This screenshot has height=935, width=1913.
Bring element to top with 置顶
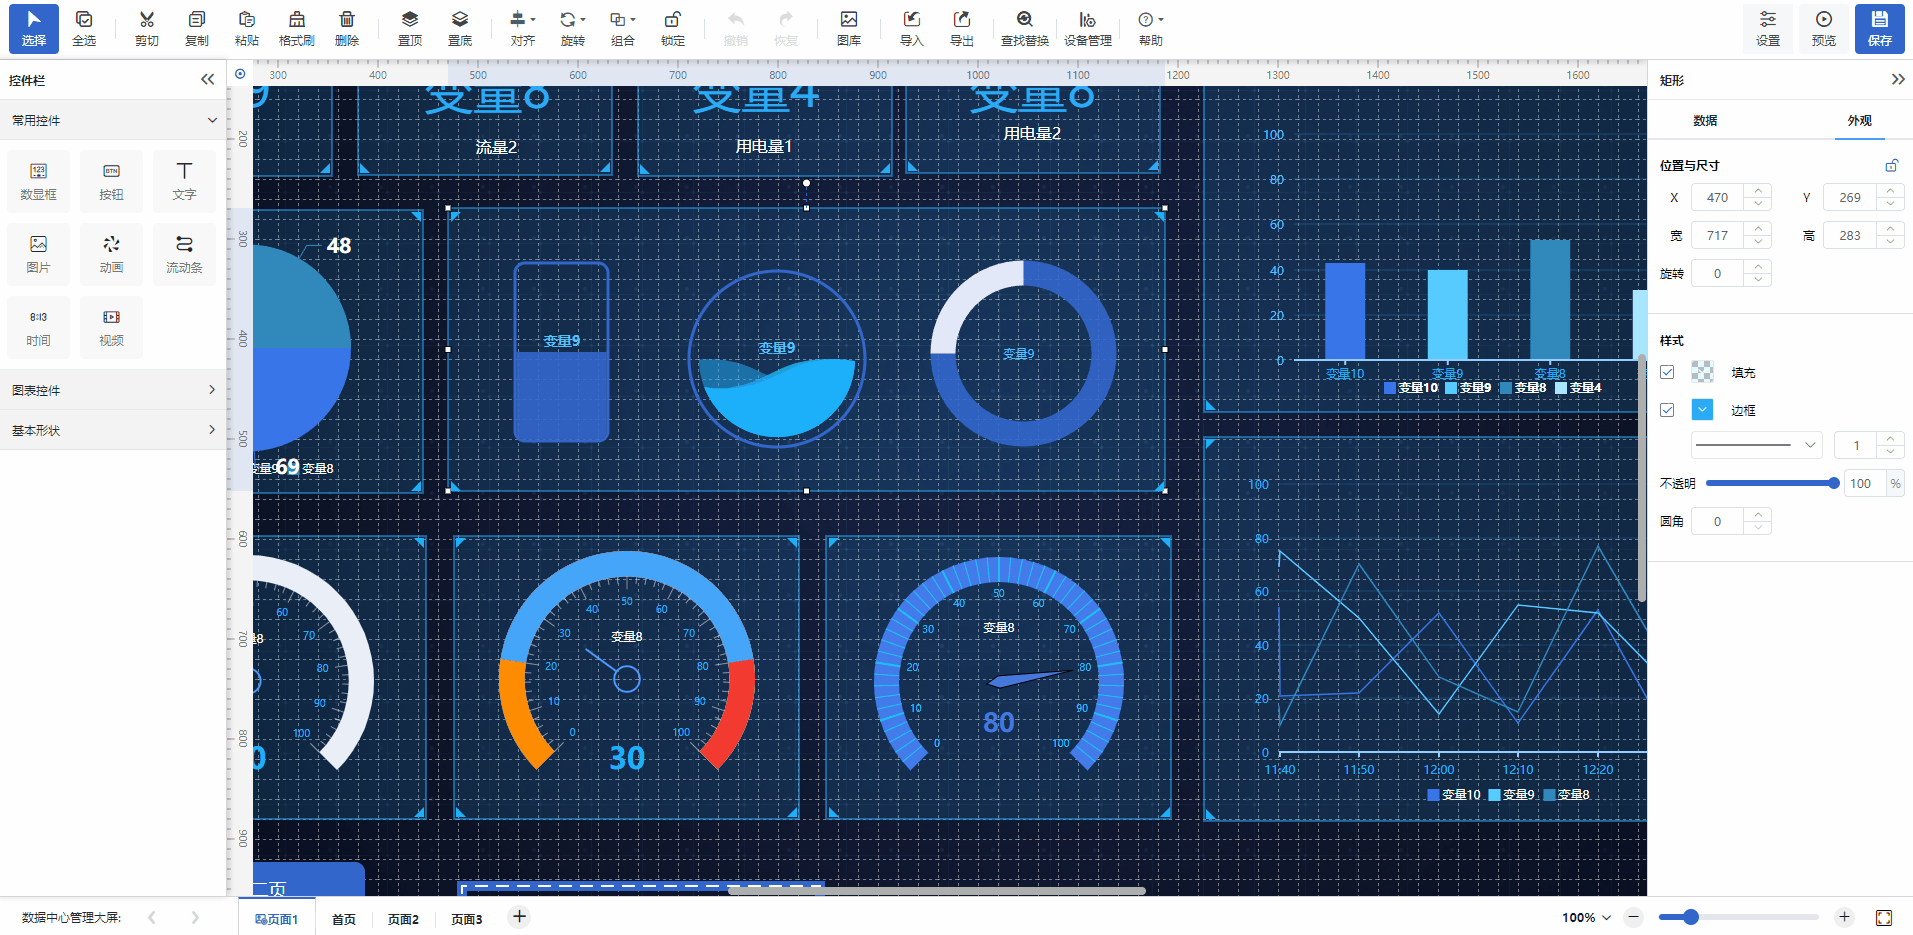[410, 28]
